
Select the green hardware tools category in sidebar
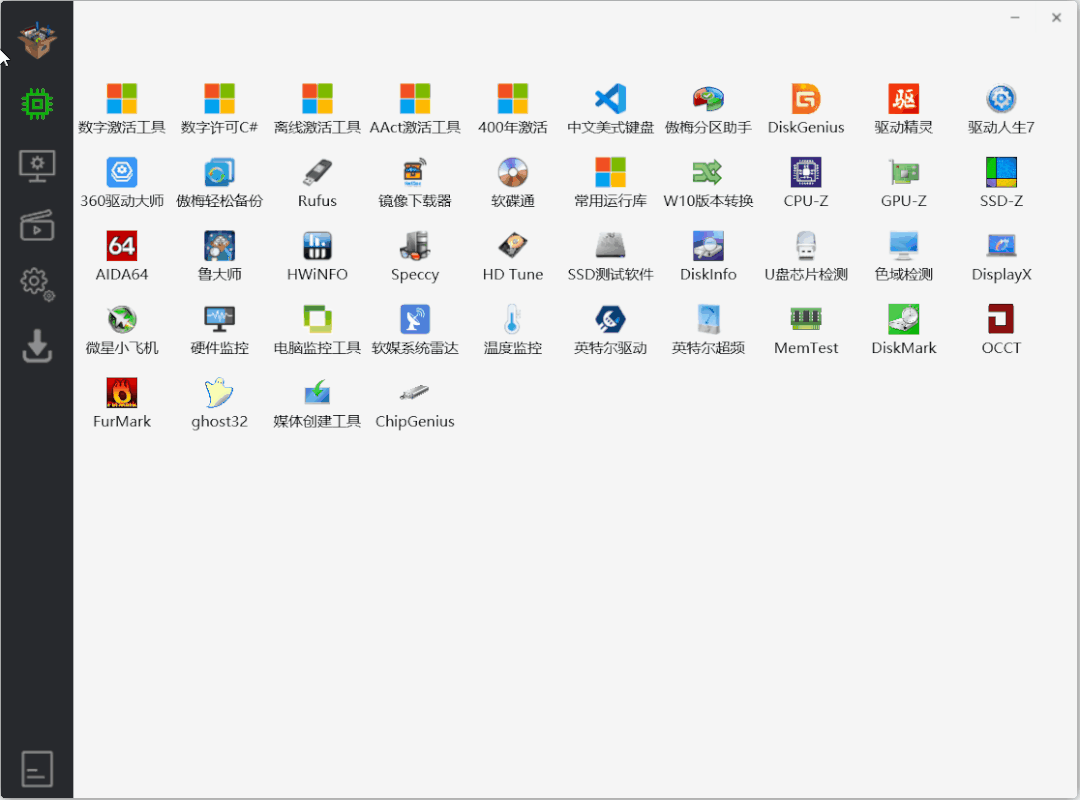[37, 103]
